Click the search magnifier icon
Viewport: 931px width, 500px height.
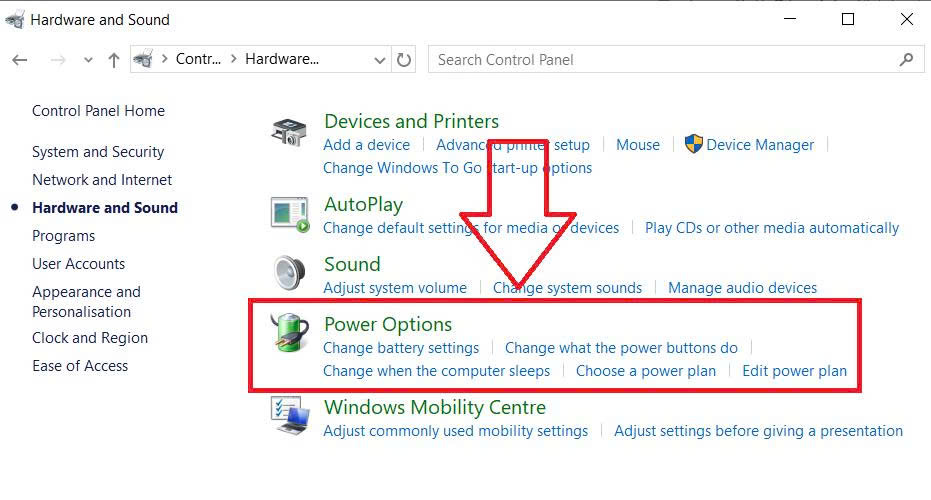pyautogui.click(x=906, y=59)
